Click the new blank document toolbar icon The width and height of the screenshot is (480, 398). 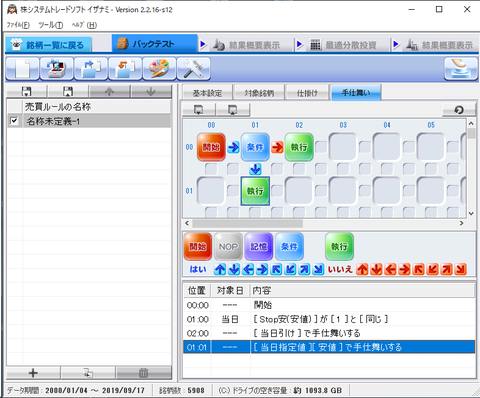(22, 69)
